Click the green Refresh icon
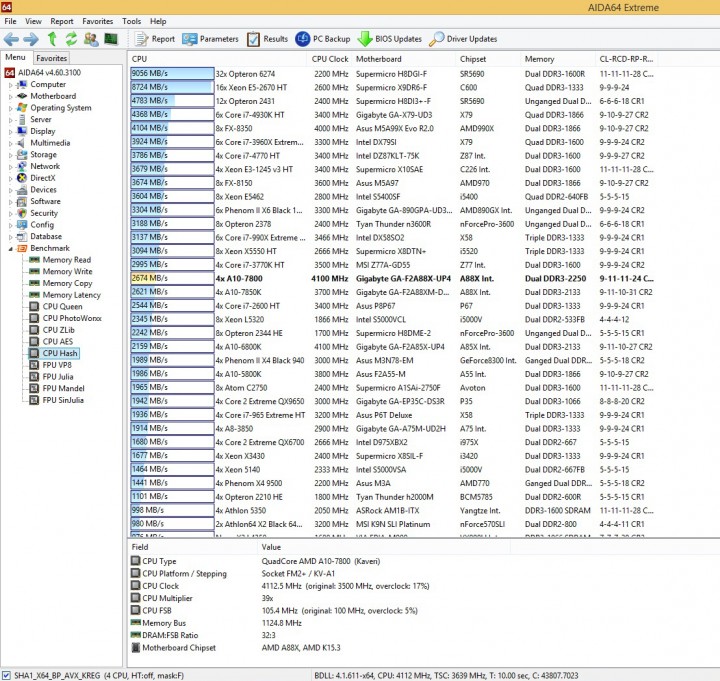The image size is (720, 681). click(x=71, y=39)
